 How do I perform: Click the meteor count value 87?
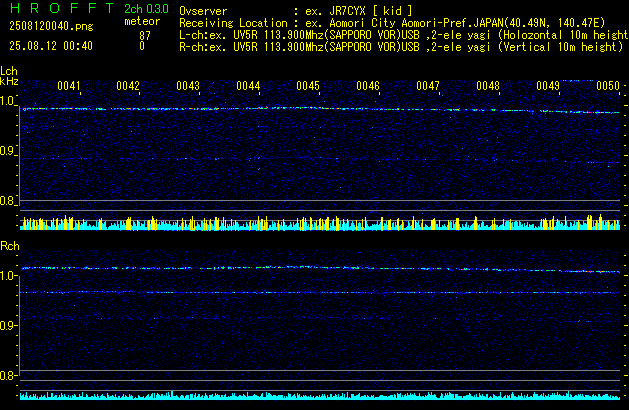pos(145,36)
